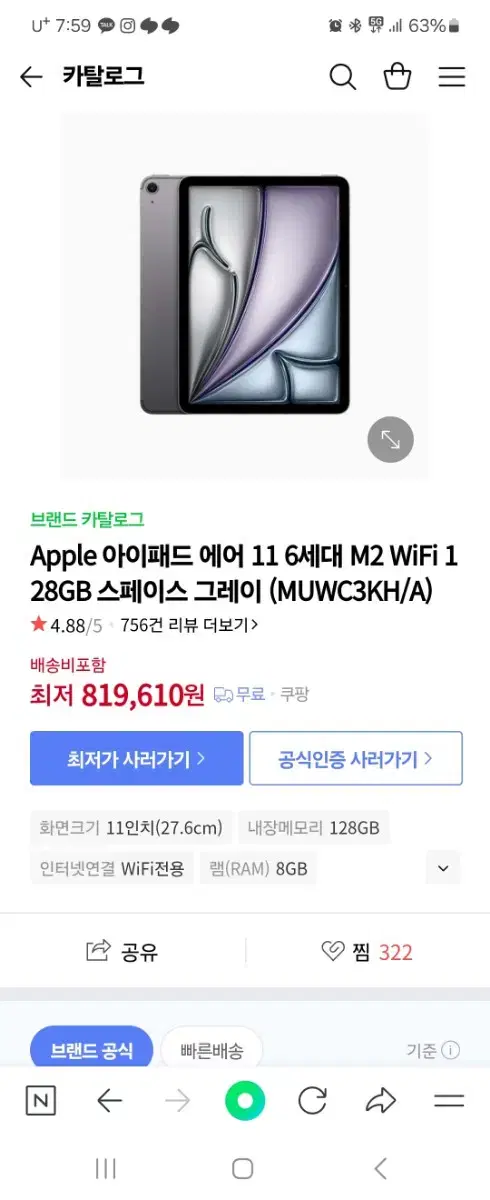Reload the page with the refresh icon
Image resolution: width=490 pixels, height=1200 pixels.
[313, 1101]
